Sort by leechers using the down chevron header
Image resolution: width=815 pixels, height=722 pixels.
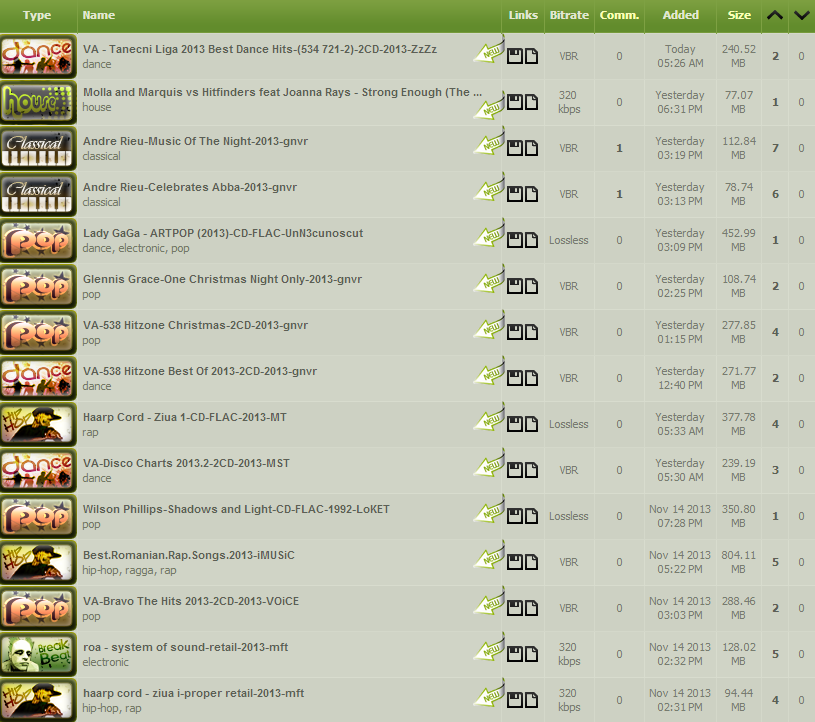(802, 15)
